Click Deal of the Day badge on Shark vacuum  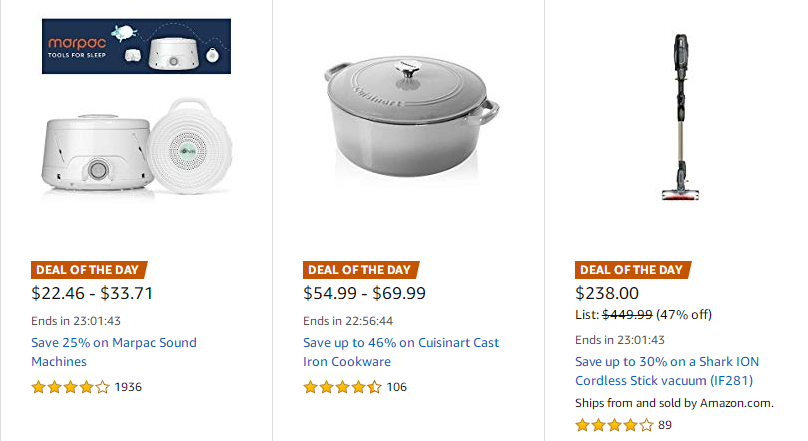(x=633, y=270)
